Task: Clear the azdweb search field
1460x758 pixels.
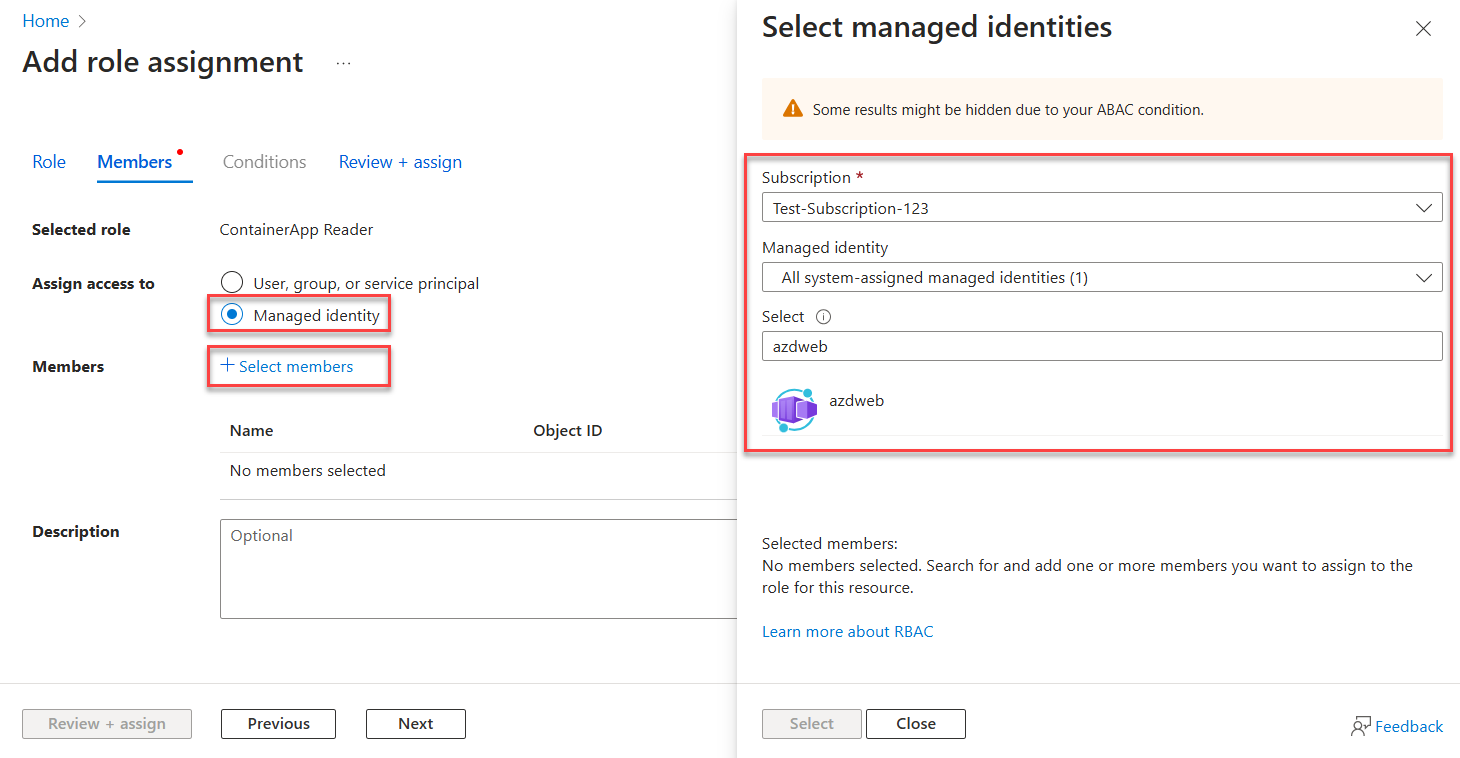Action: tap(1100, 346)
